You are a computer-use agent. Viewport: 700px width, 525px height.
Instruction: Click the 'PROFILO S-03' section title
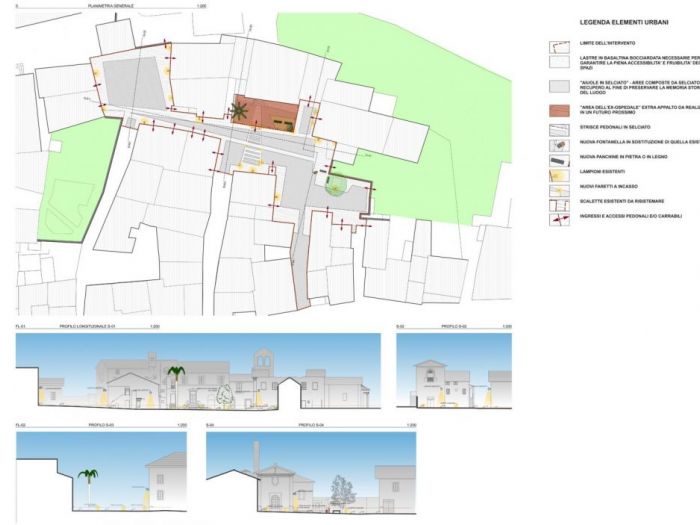[x=101, y=425]
